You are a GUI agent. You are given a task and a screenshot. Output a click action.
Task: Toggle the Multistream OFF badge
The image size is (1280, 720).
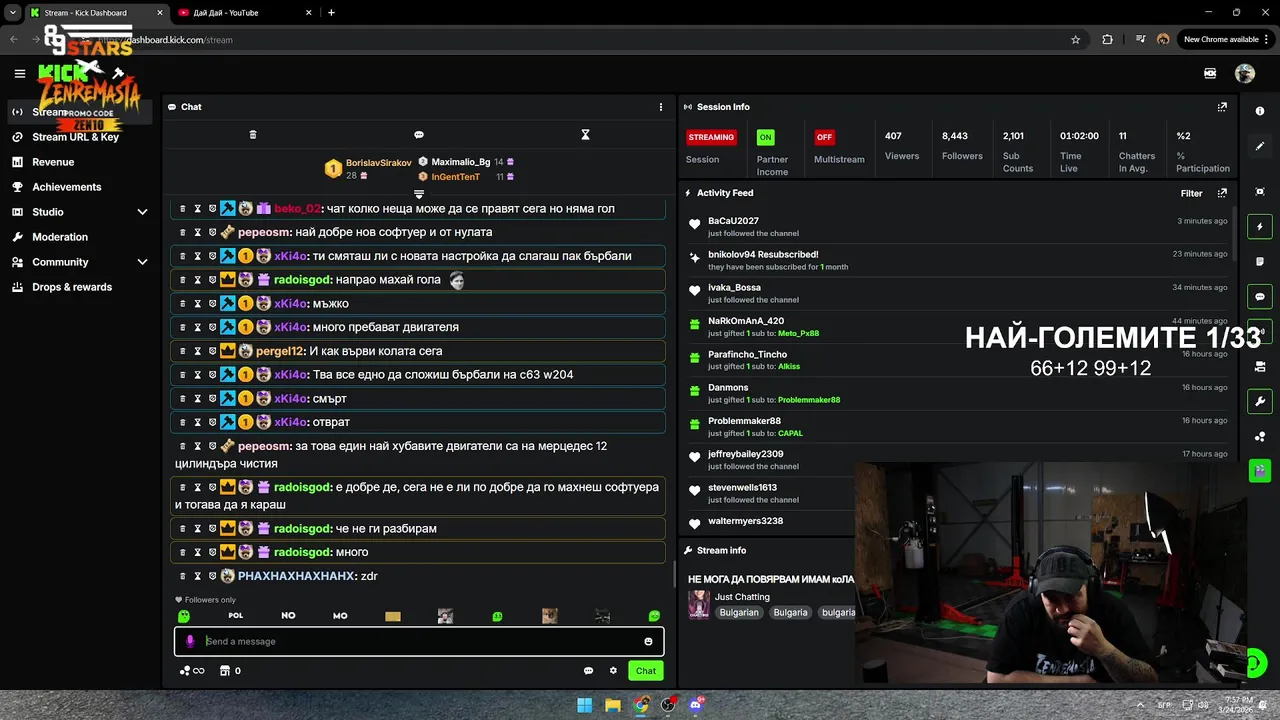(x=824, y=137)
